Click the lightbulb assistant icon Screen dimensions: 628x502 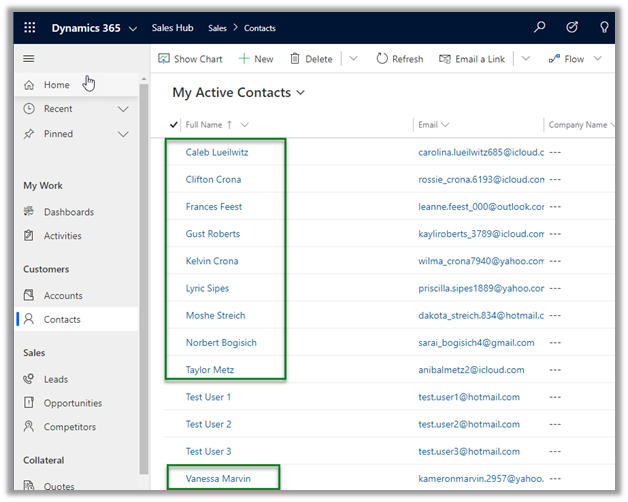coord(604,28)
